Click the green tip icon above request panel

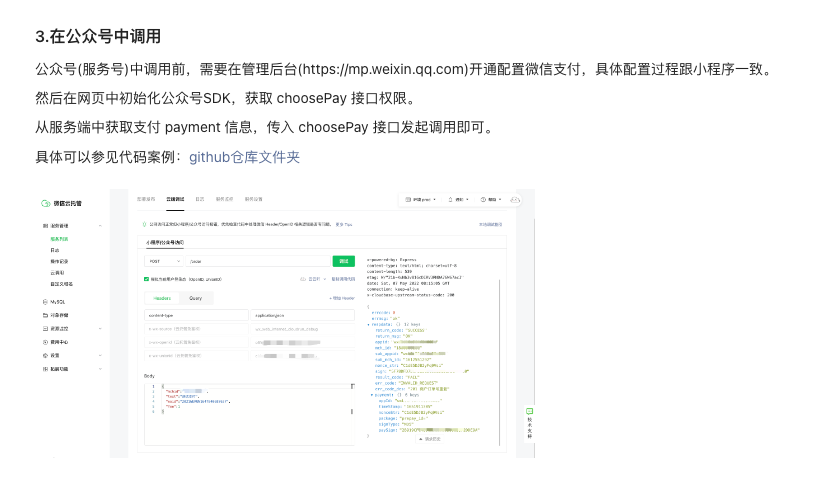tap(144, 225)
